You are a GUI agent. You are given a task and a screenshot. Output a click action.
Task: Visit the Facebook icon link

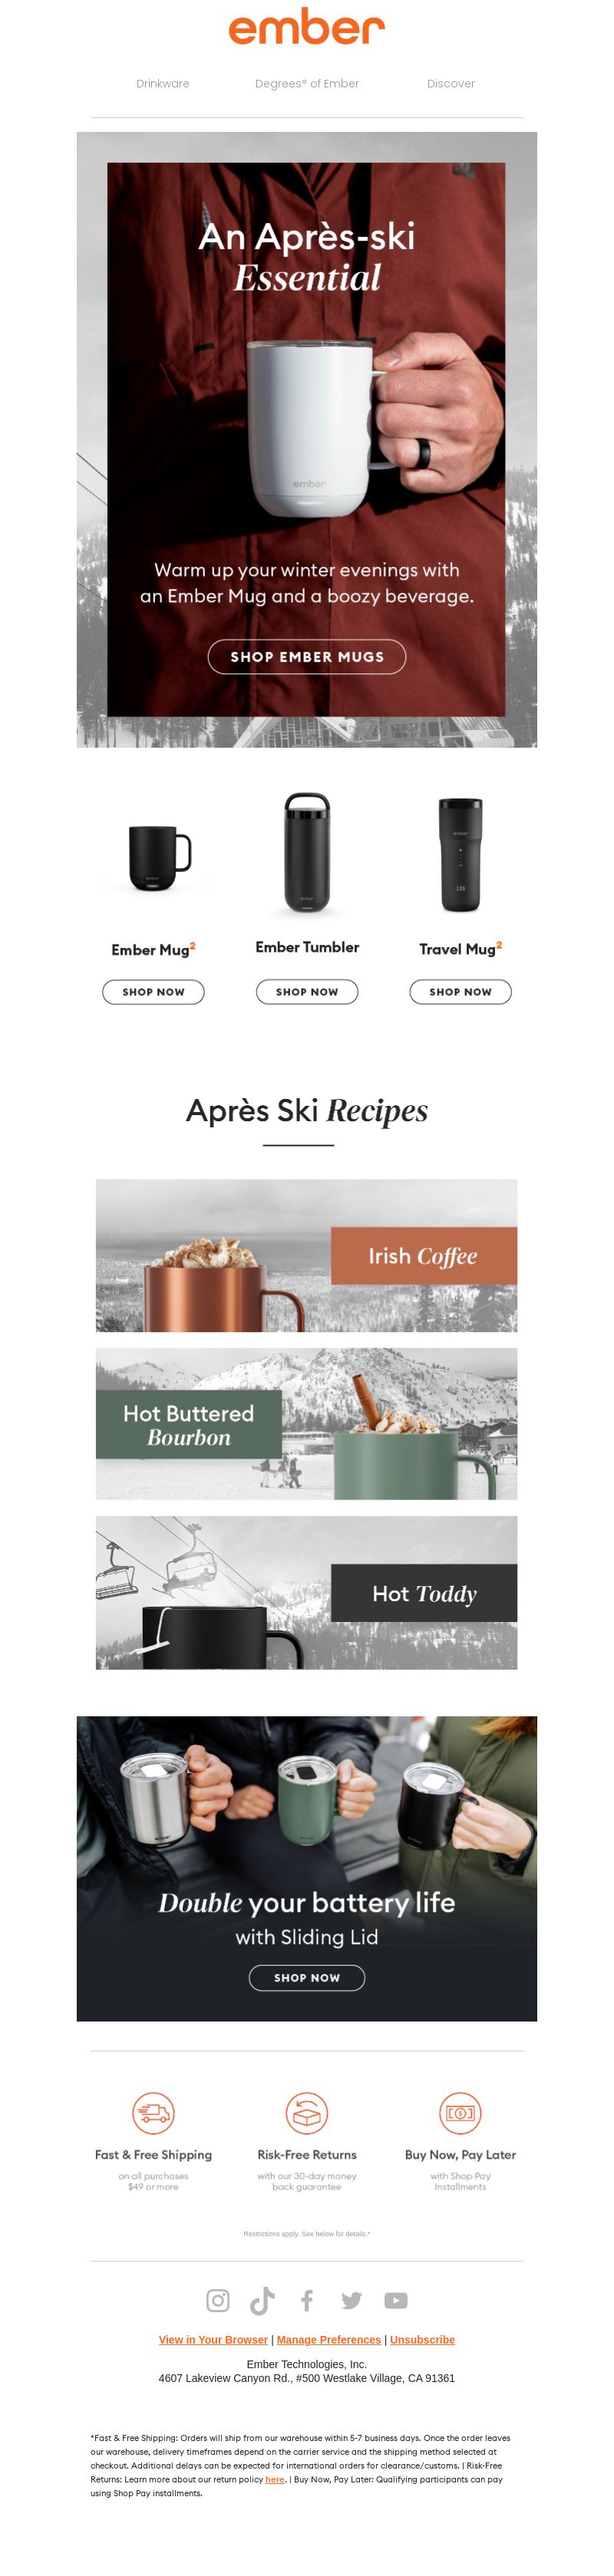pyautogui.click(x=307, y=2300)
